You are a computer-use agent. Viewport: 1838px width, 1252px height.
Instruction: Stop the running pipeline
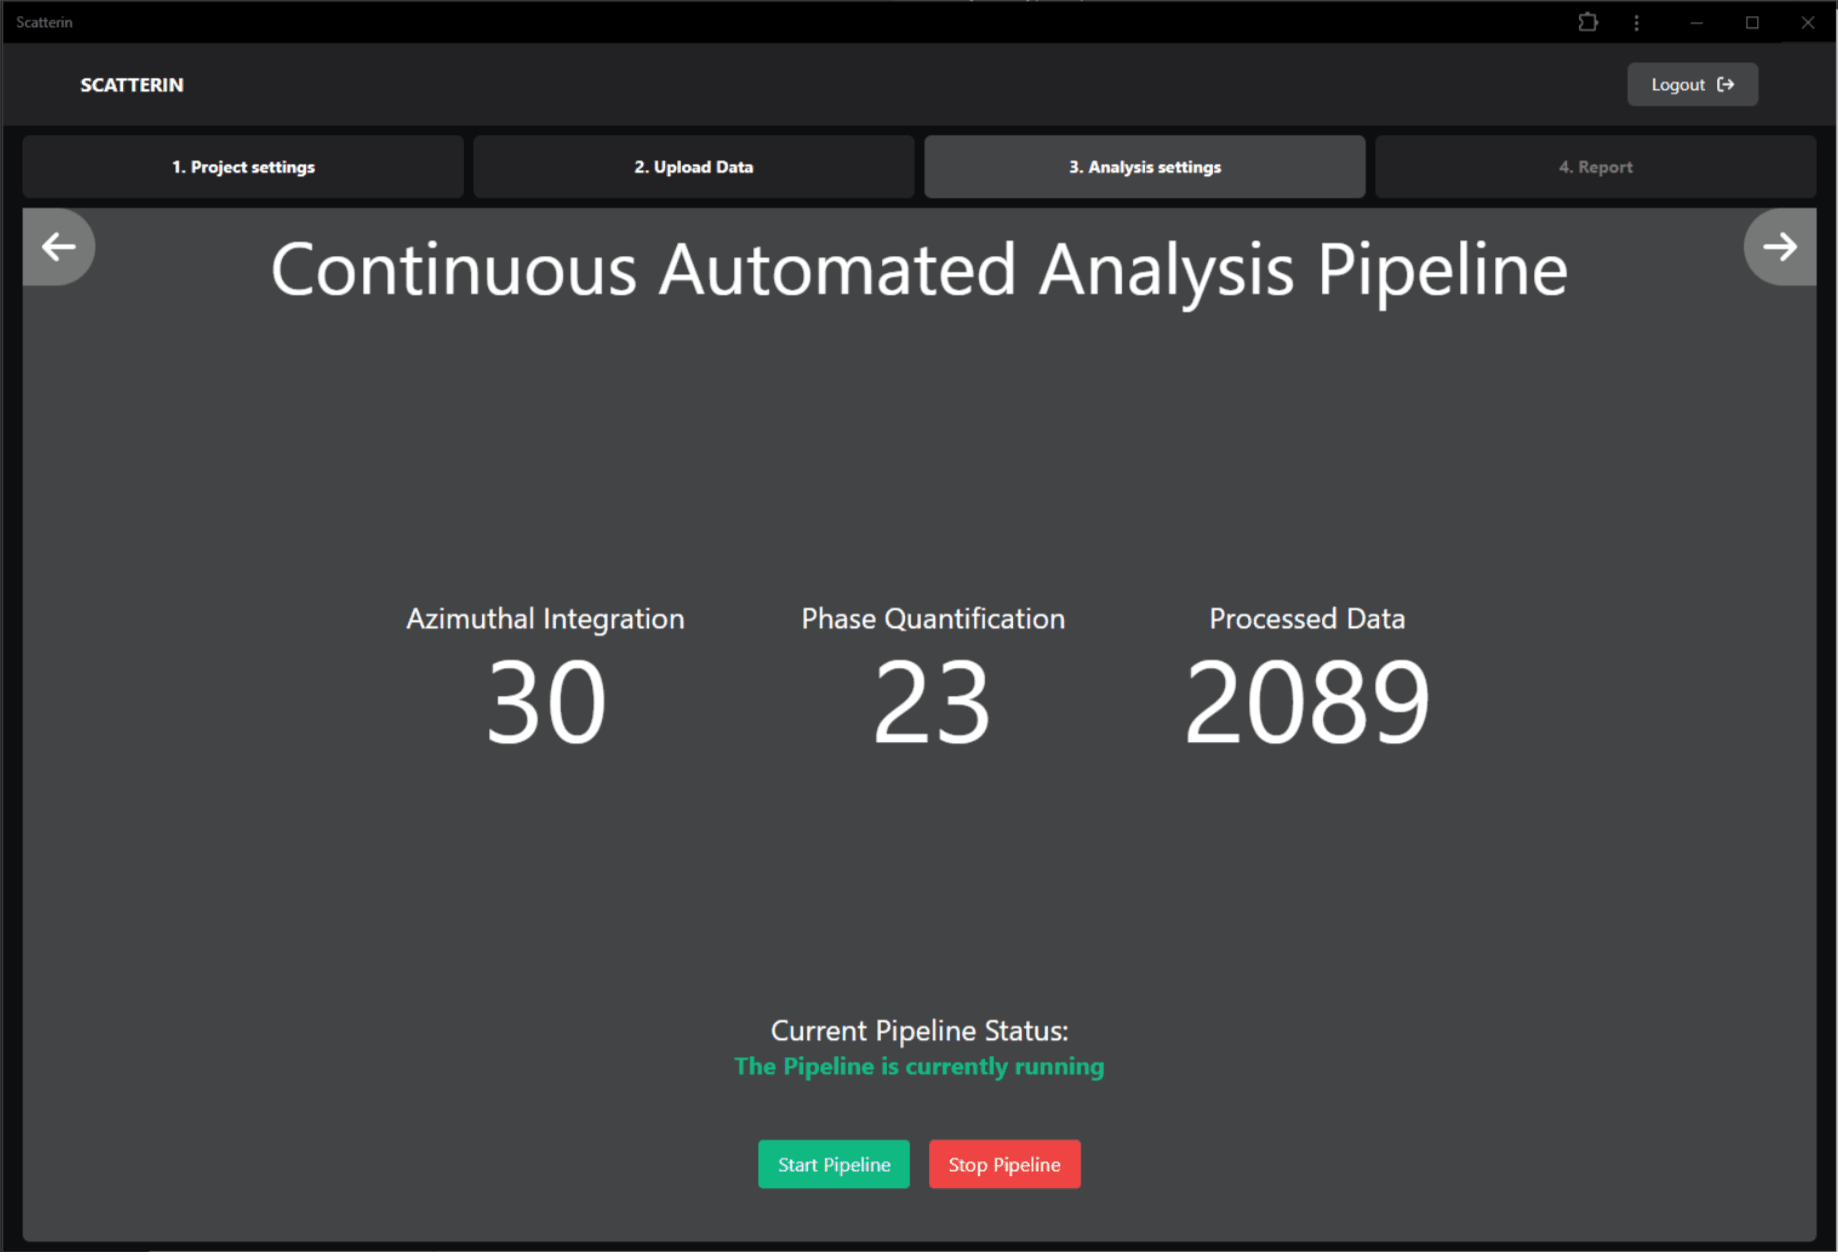pyautogui.click(x=1004, y=1163)
